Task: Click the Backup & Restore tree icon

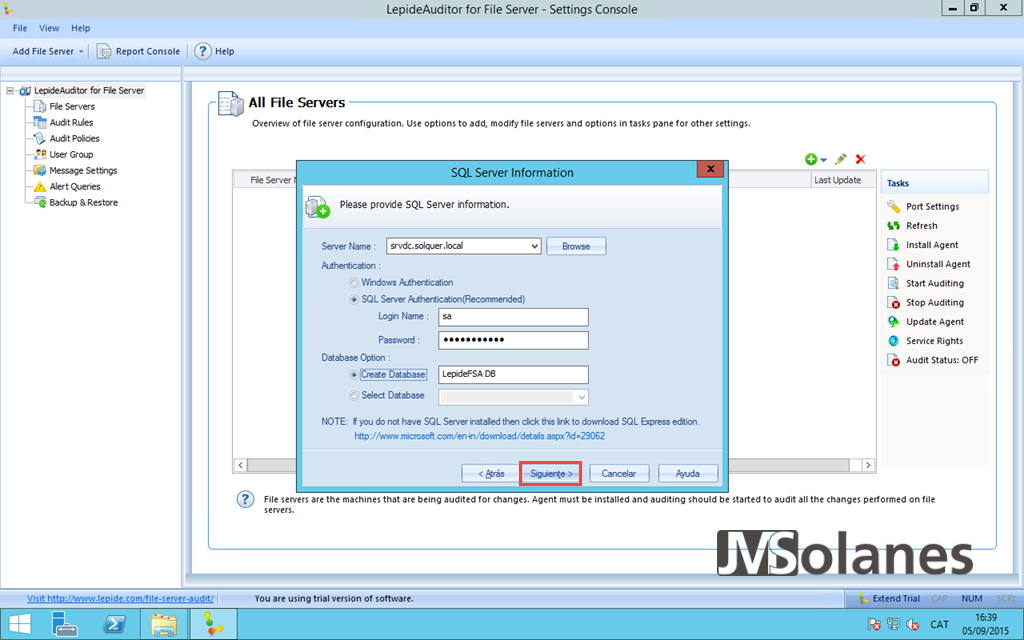Action: (x=40, y=202)
